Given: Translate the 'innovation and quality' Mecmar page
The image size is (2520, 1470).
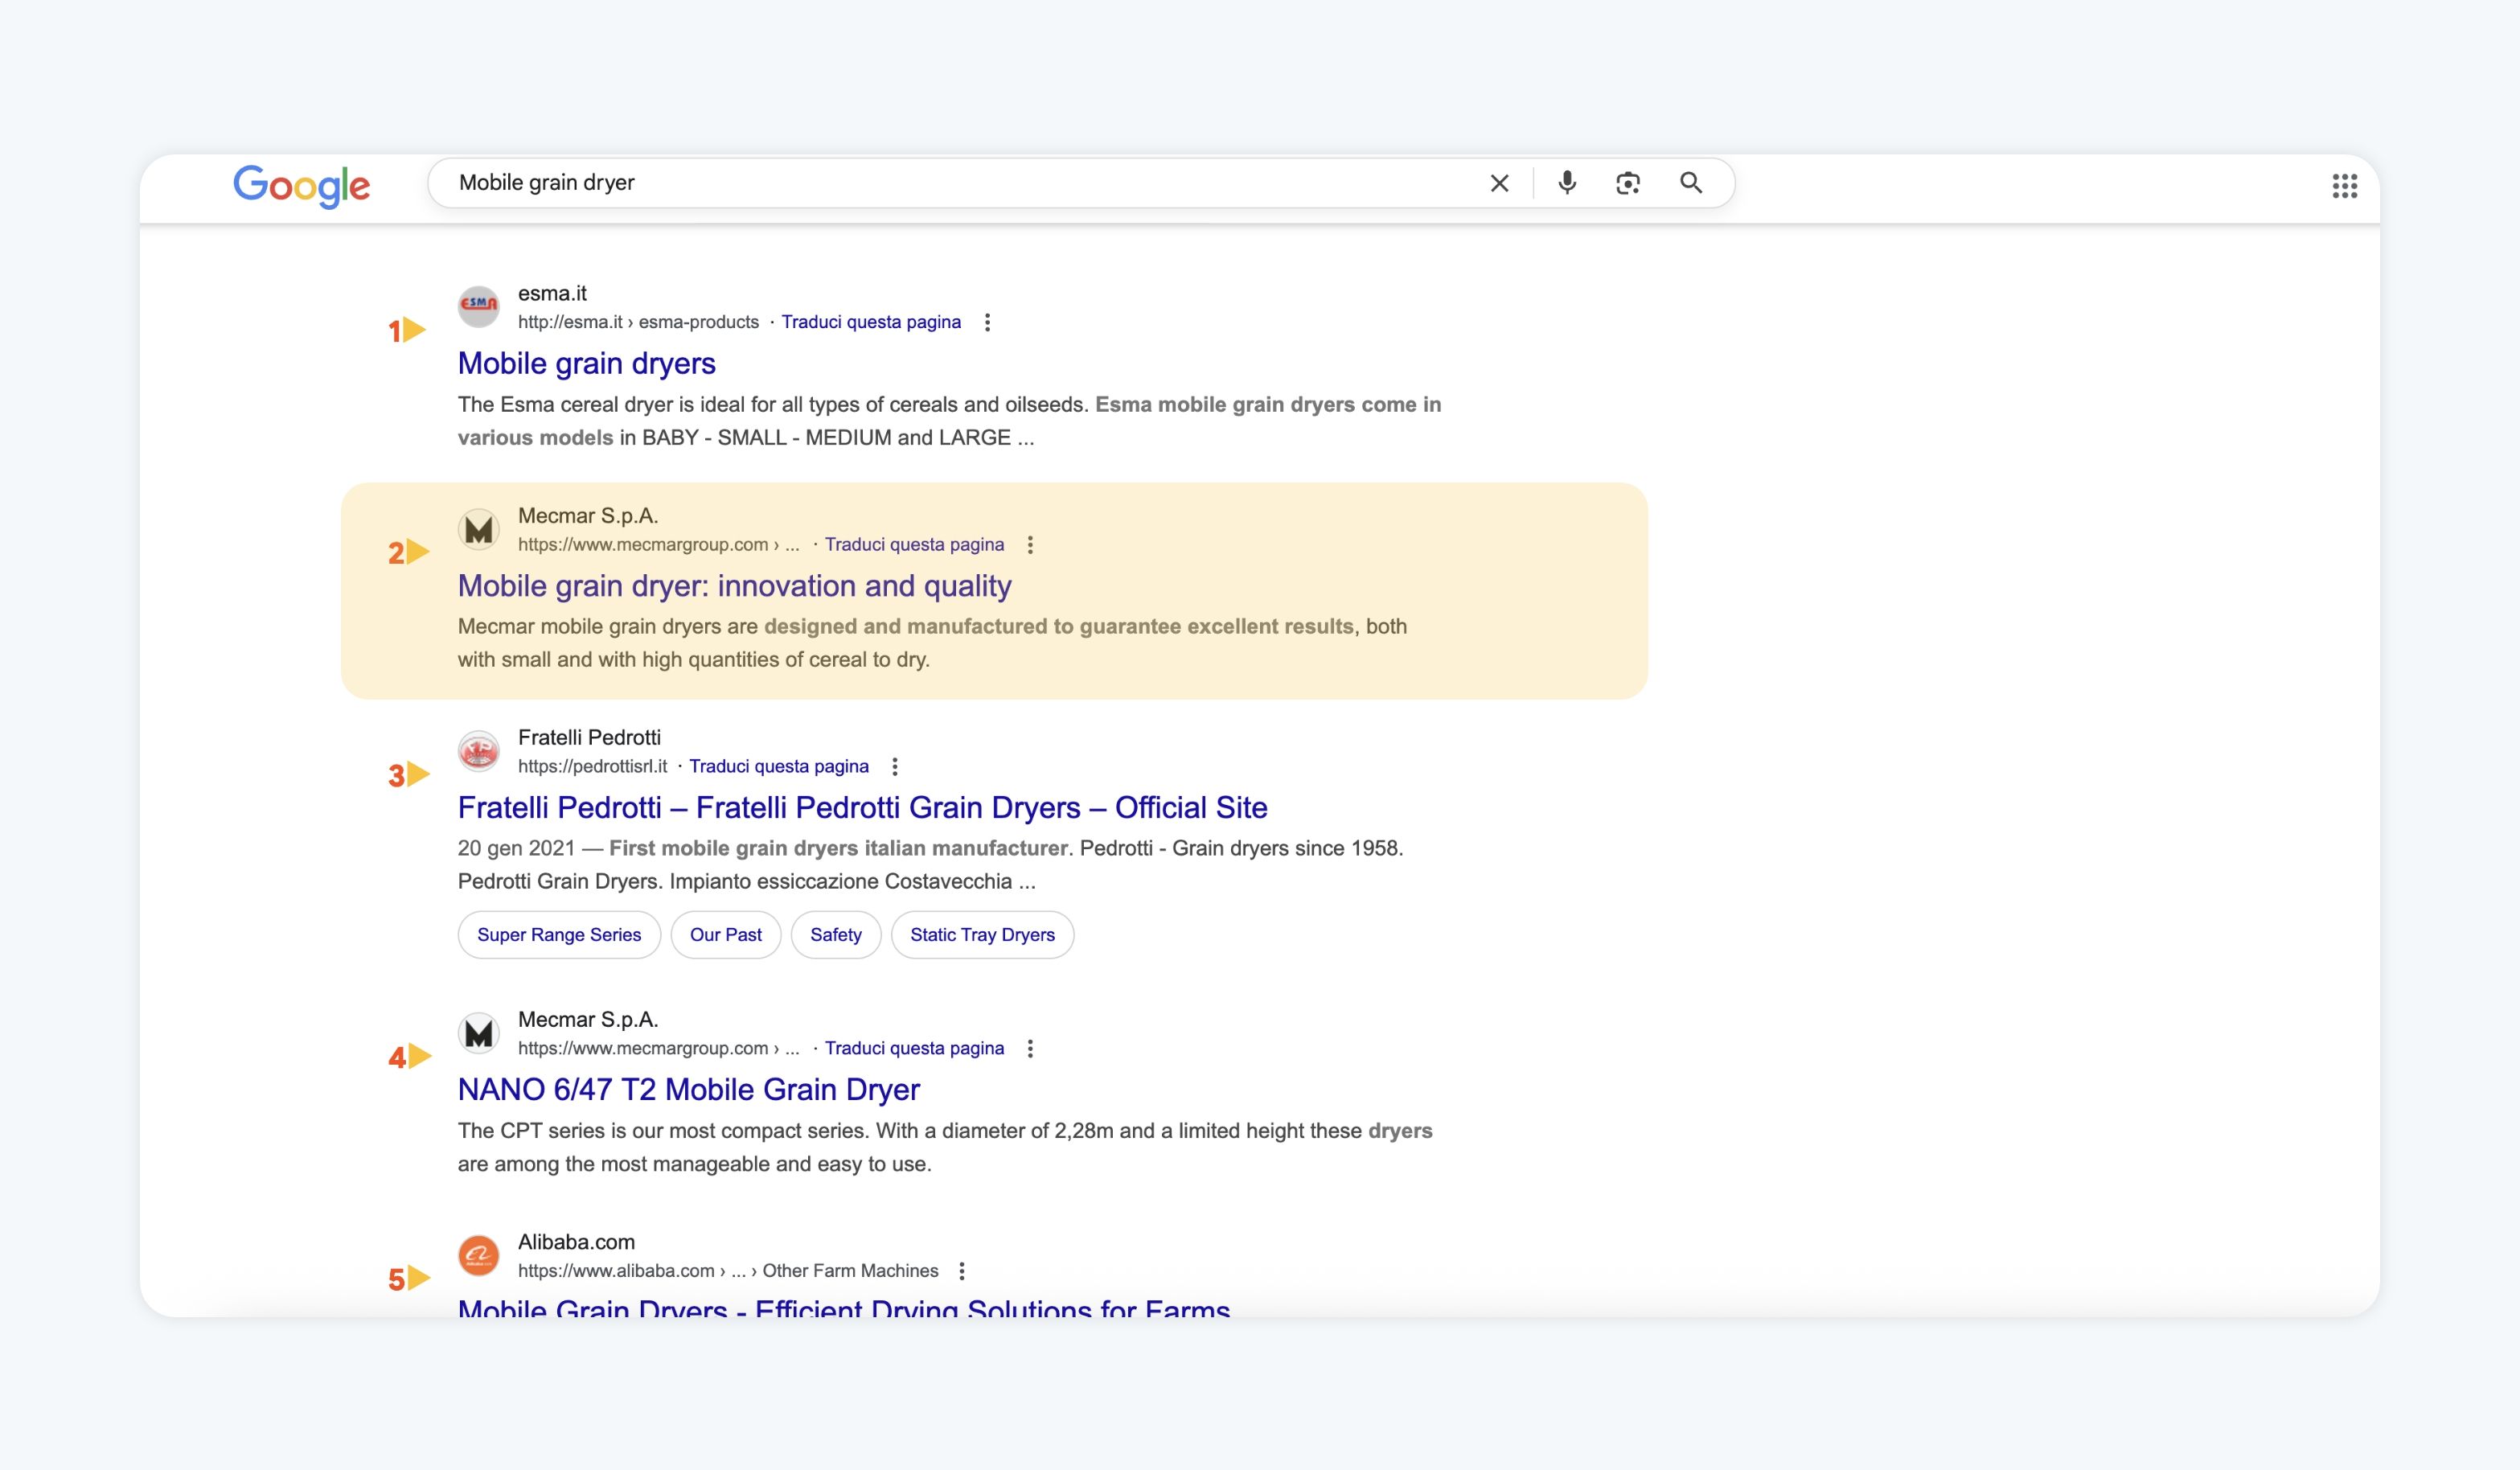Looking at the screenshot, I should [914, 545].
